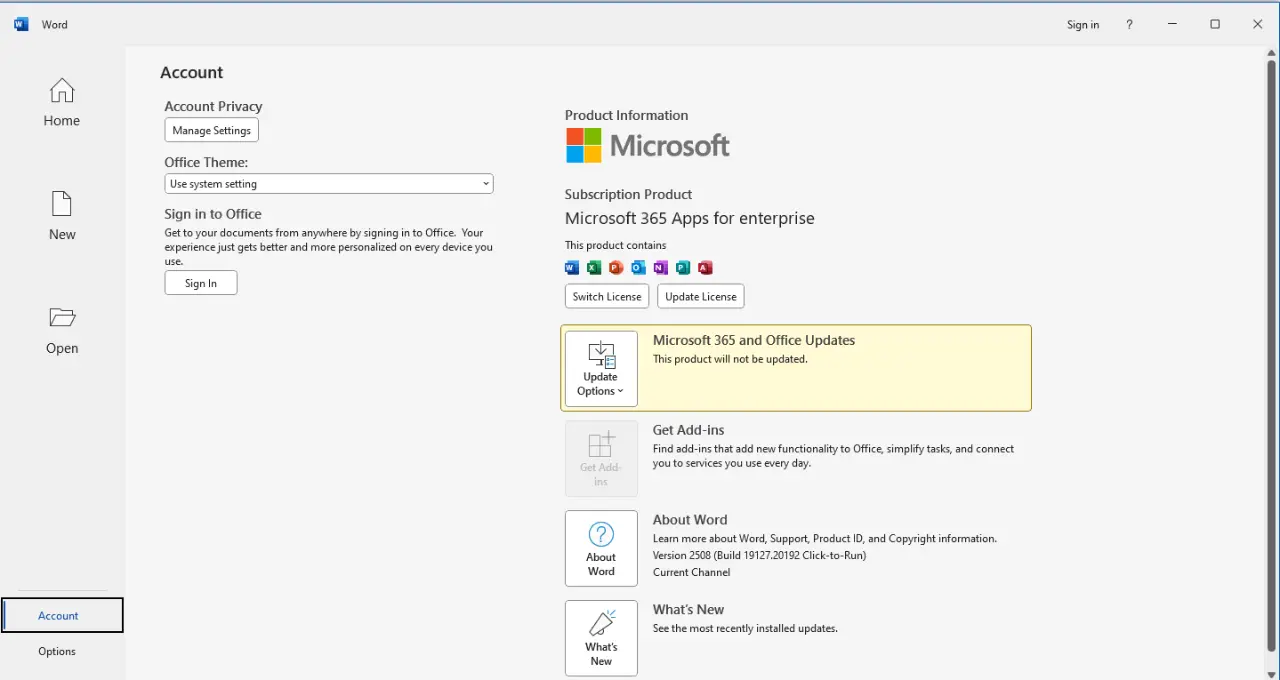
Task: Click the Excel icon under product contents
Action: point(594,267)
